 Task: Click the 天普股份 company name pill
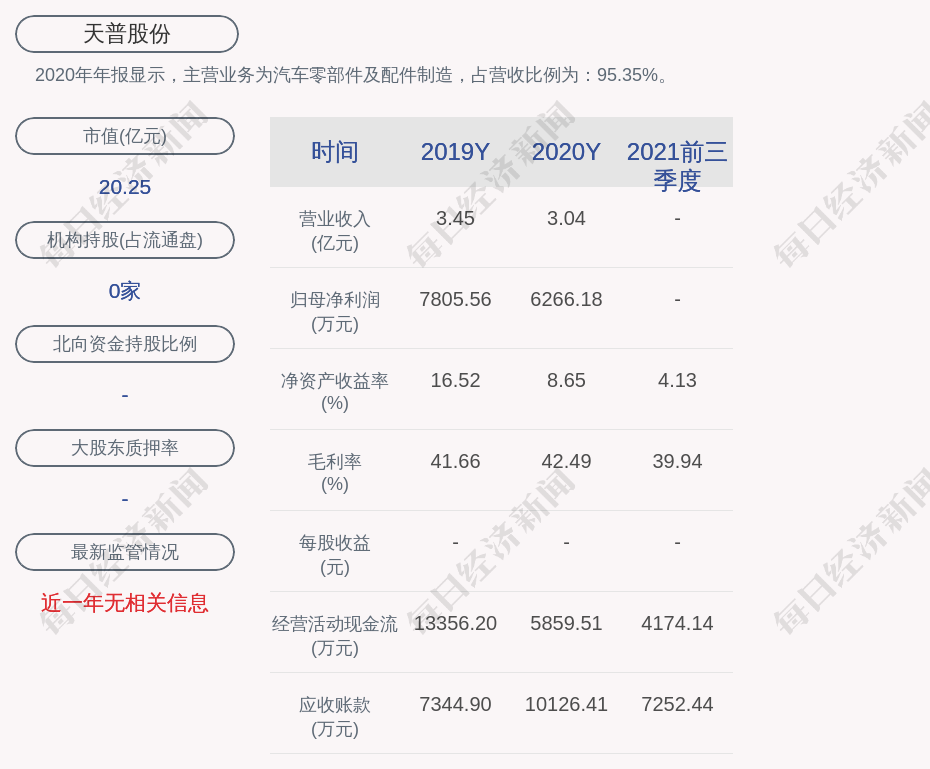[x=127, y=34]
